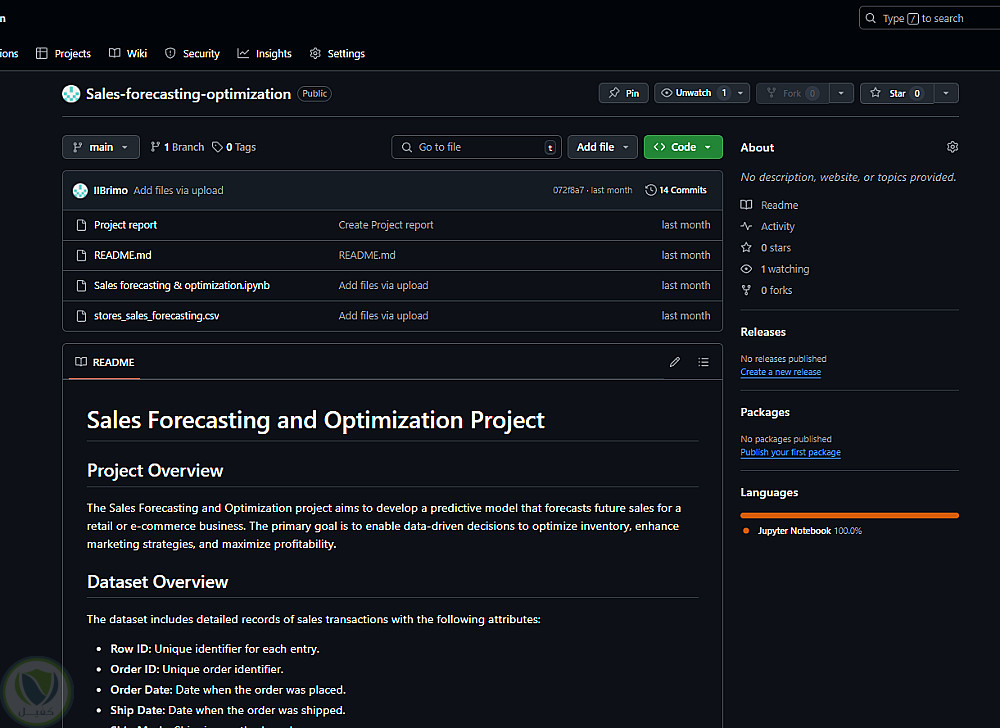The width and height of the screenshot is (1000, 728).
Task: Click Create a new release link
Action: point(780,372)
